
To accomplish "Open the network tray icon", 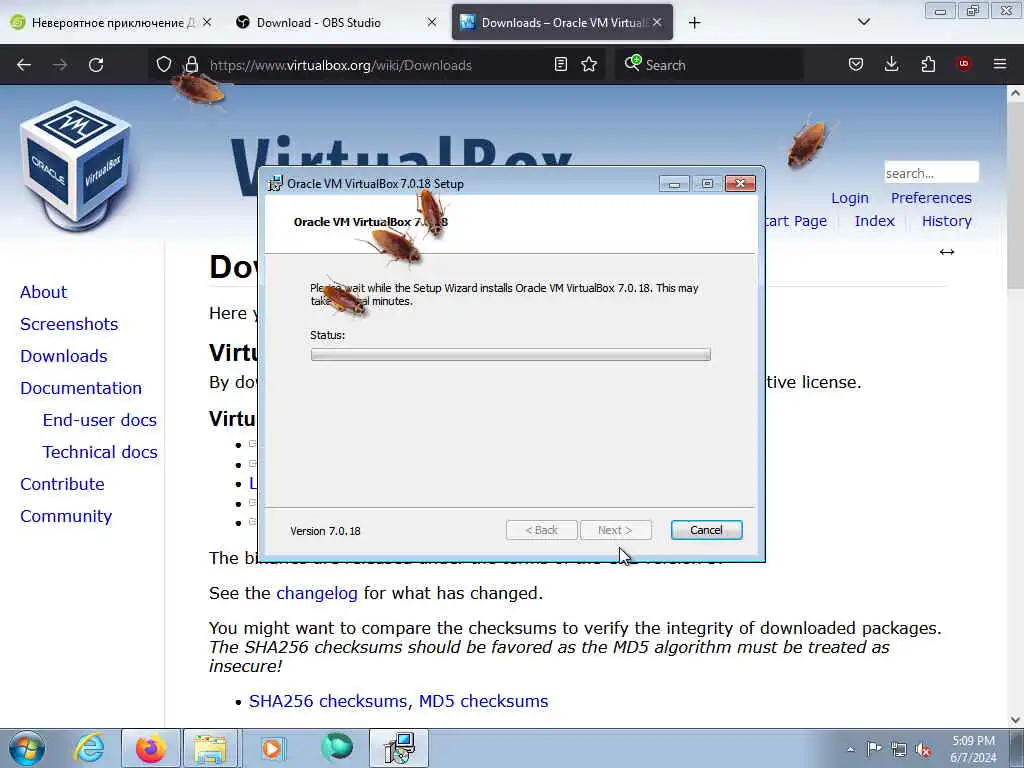I will pos(899,749).
